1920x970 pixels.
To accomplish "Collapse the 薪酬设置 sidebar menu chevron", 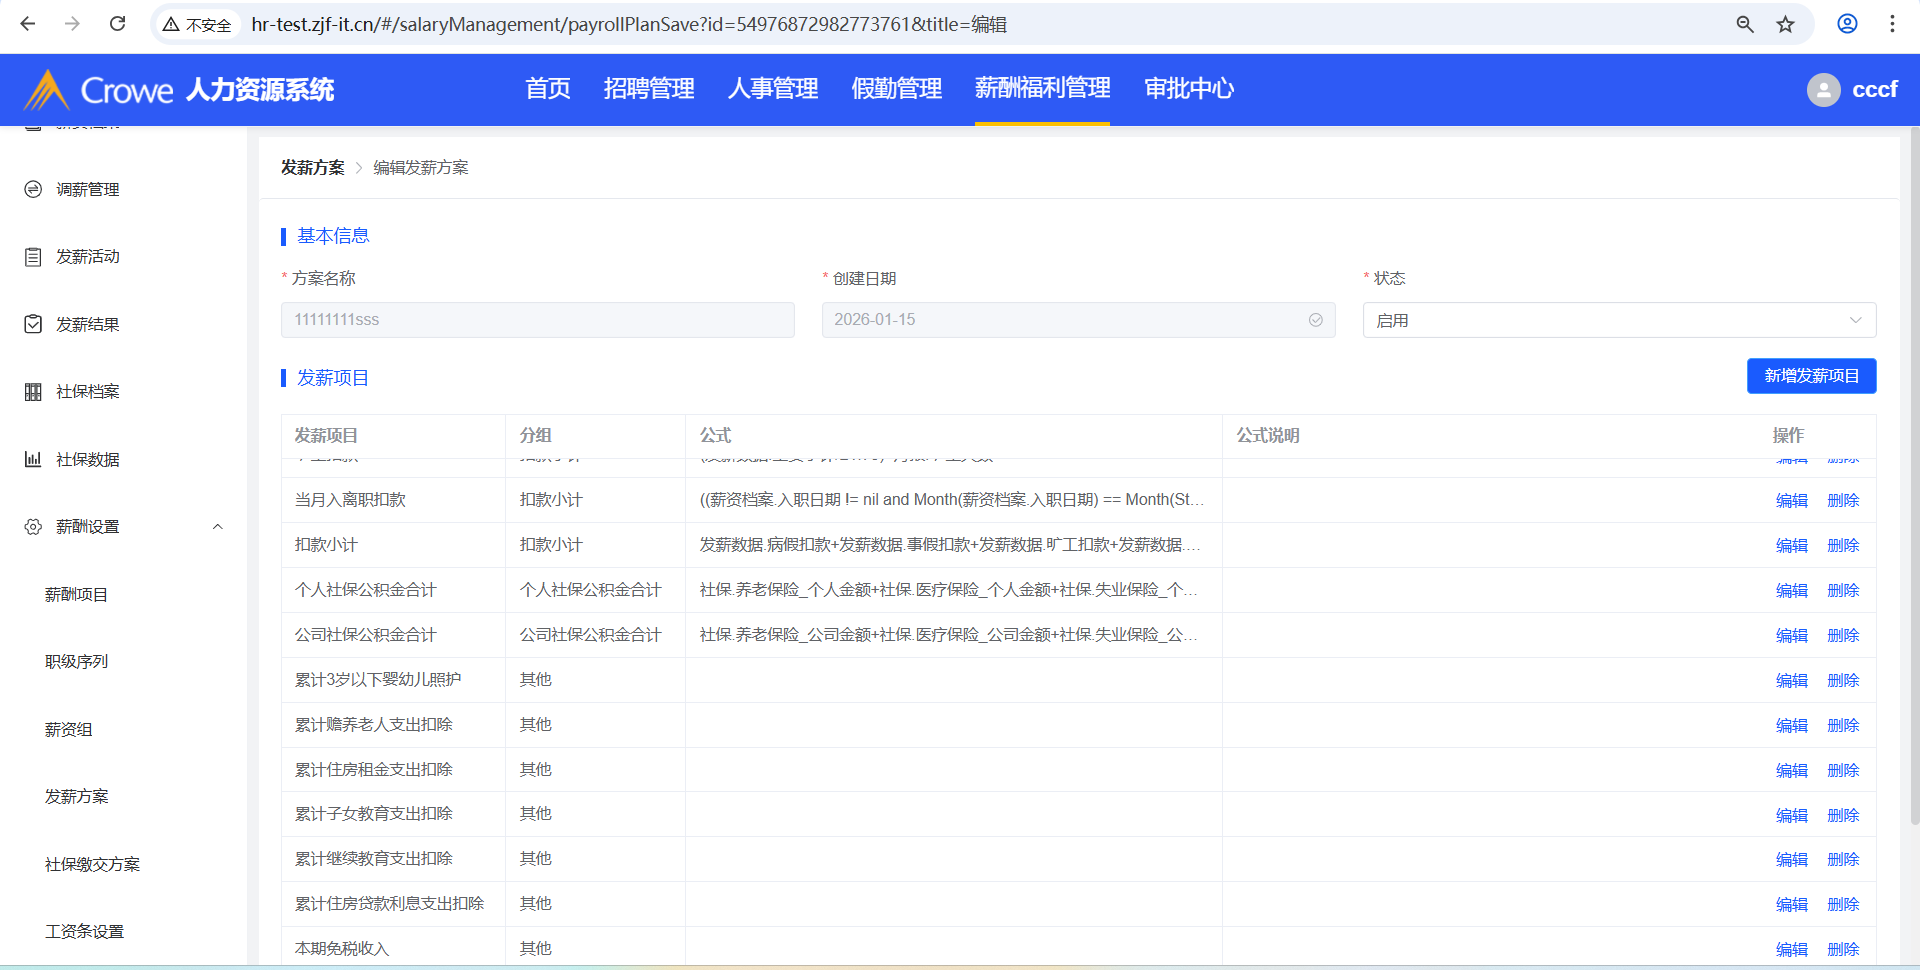I will pos(217,527).
